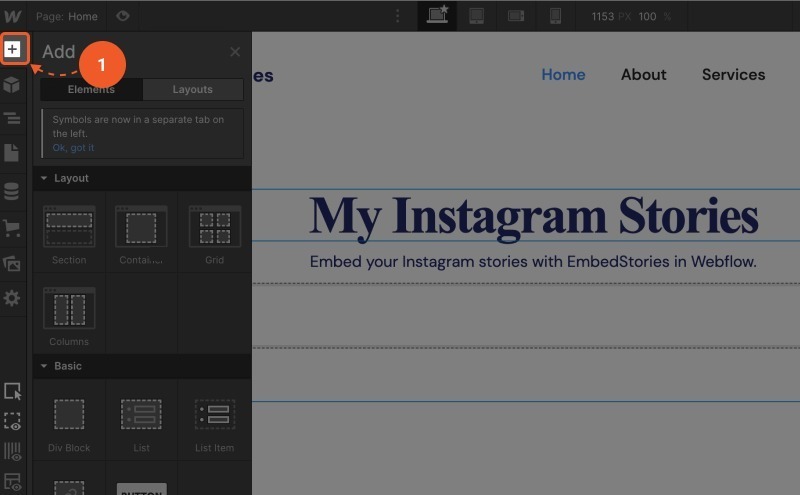Viewport: 800px width, 495px height.
Task: Collapse the Layout section
Action: [142, 178]
